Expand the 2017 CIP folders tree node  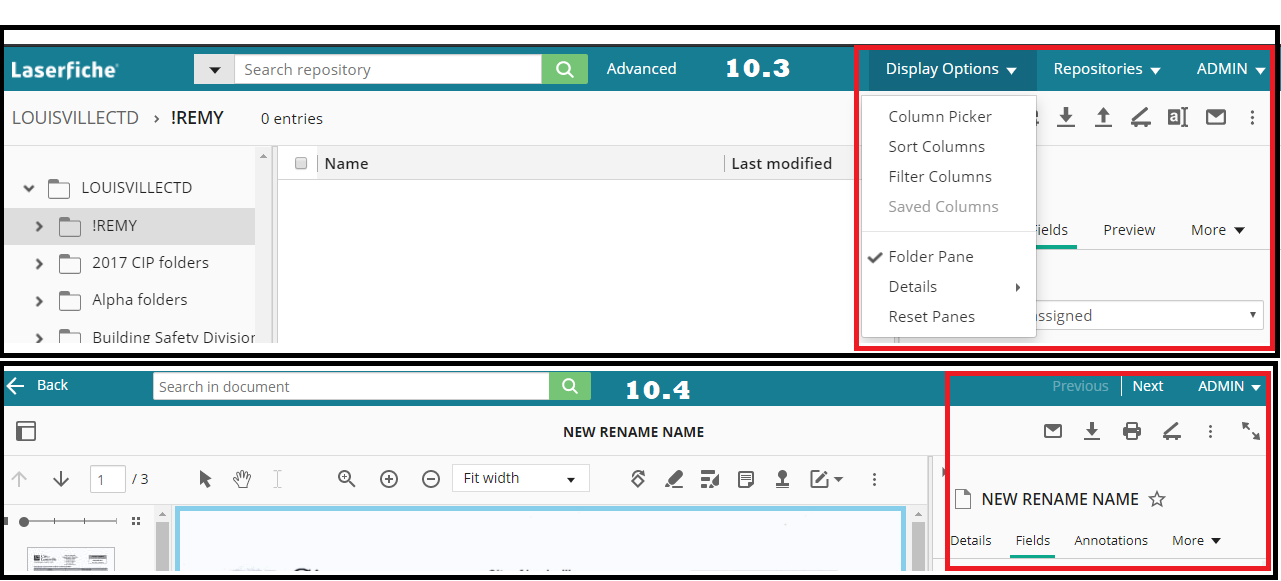[x=39, y=264]
